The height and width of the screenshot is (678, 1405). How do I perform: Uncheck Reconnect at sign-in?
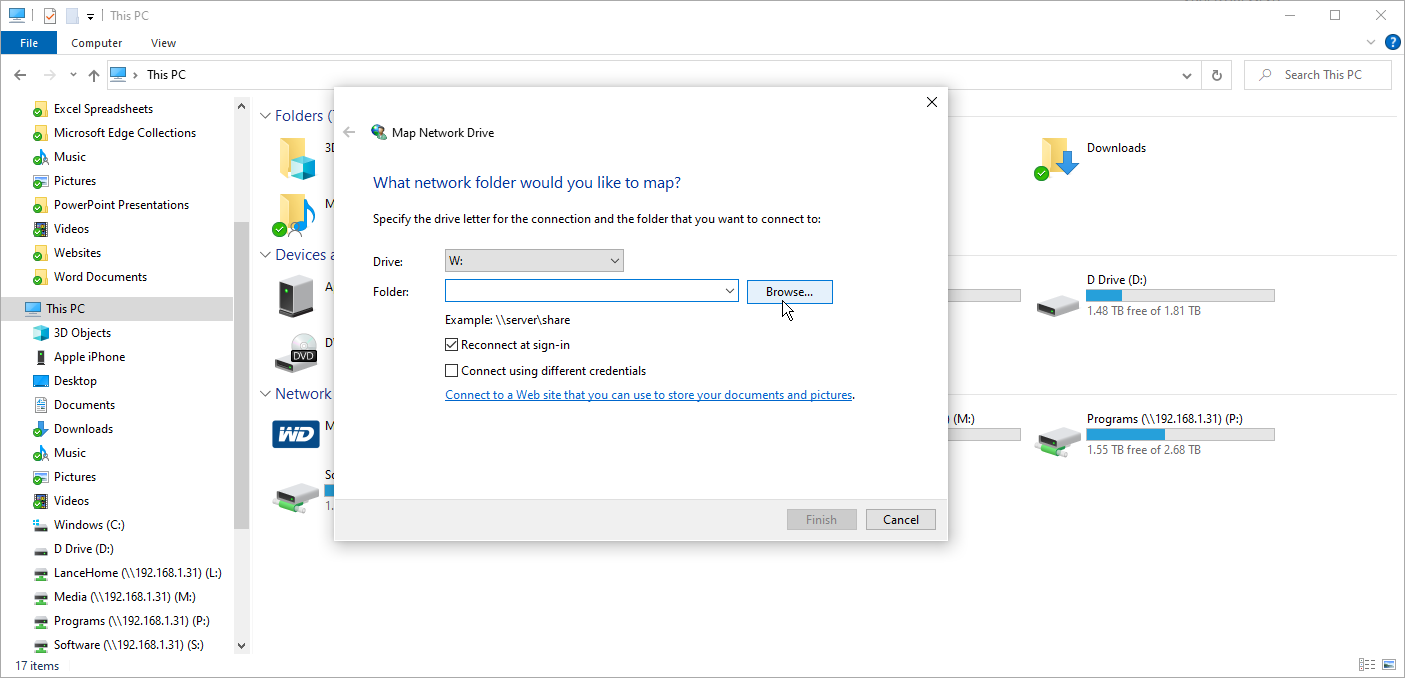pos(451,344)
